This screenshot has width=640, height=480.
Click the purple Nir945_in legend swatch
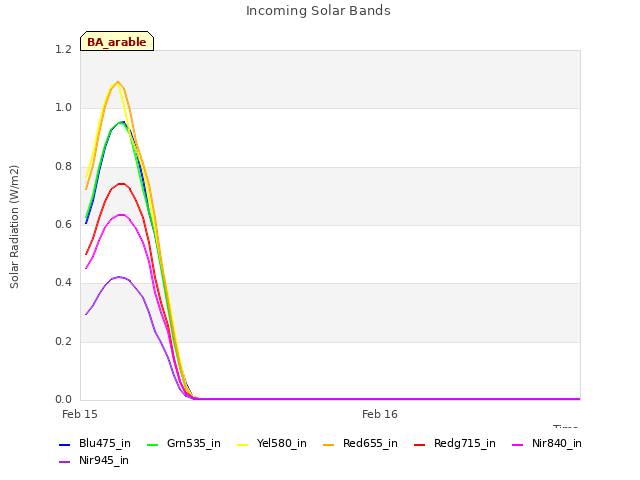tap(65, 462)
